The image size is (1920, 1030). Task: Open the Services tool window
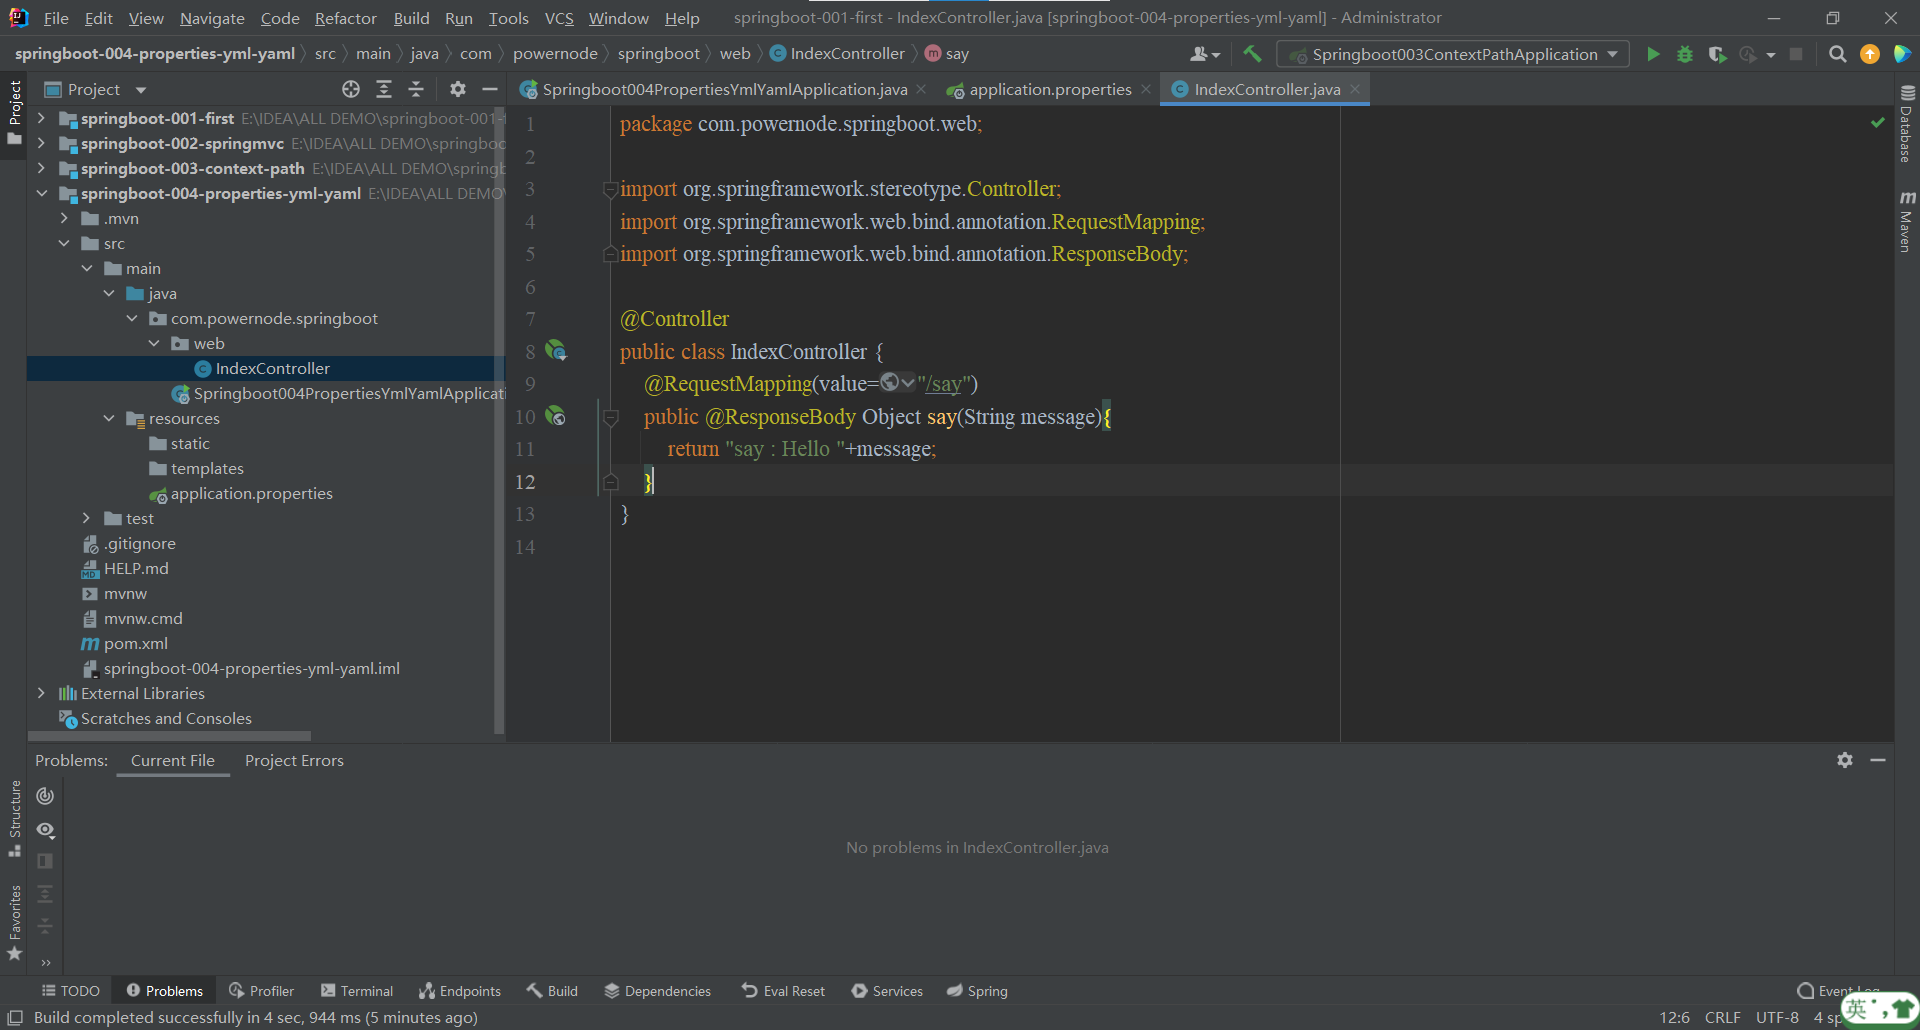click(887, 991)
